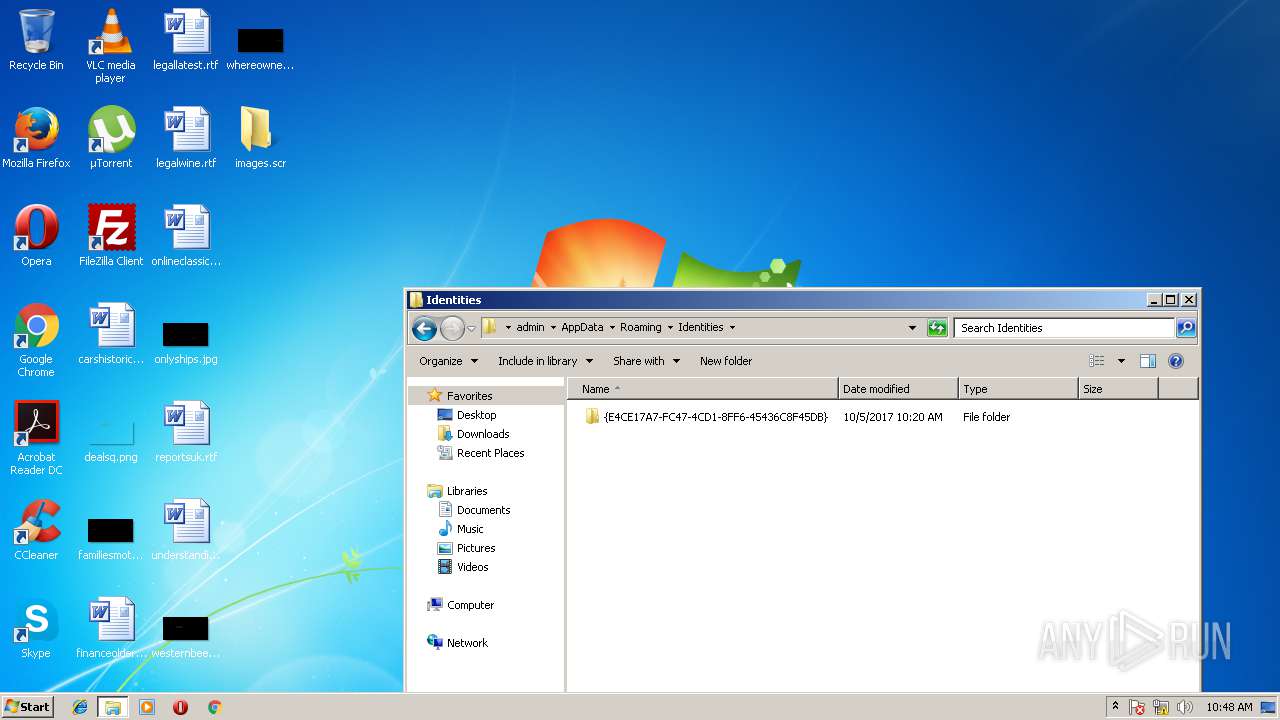Image resolution: width=1280 pixels, height=720 pixels.
Task: Select understandi document on desktop
Action: coord(186,530)
